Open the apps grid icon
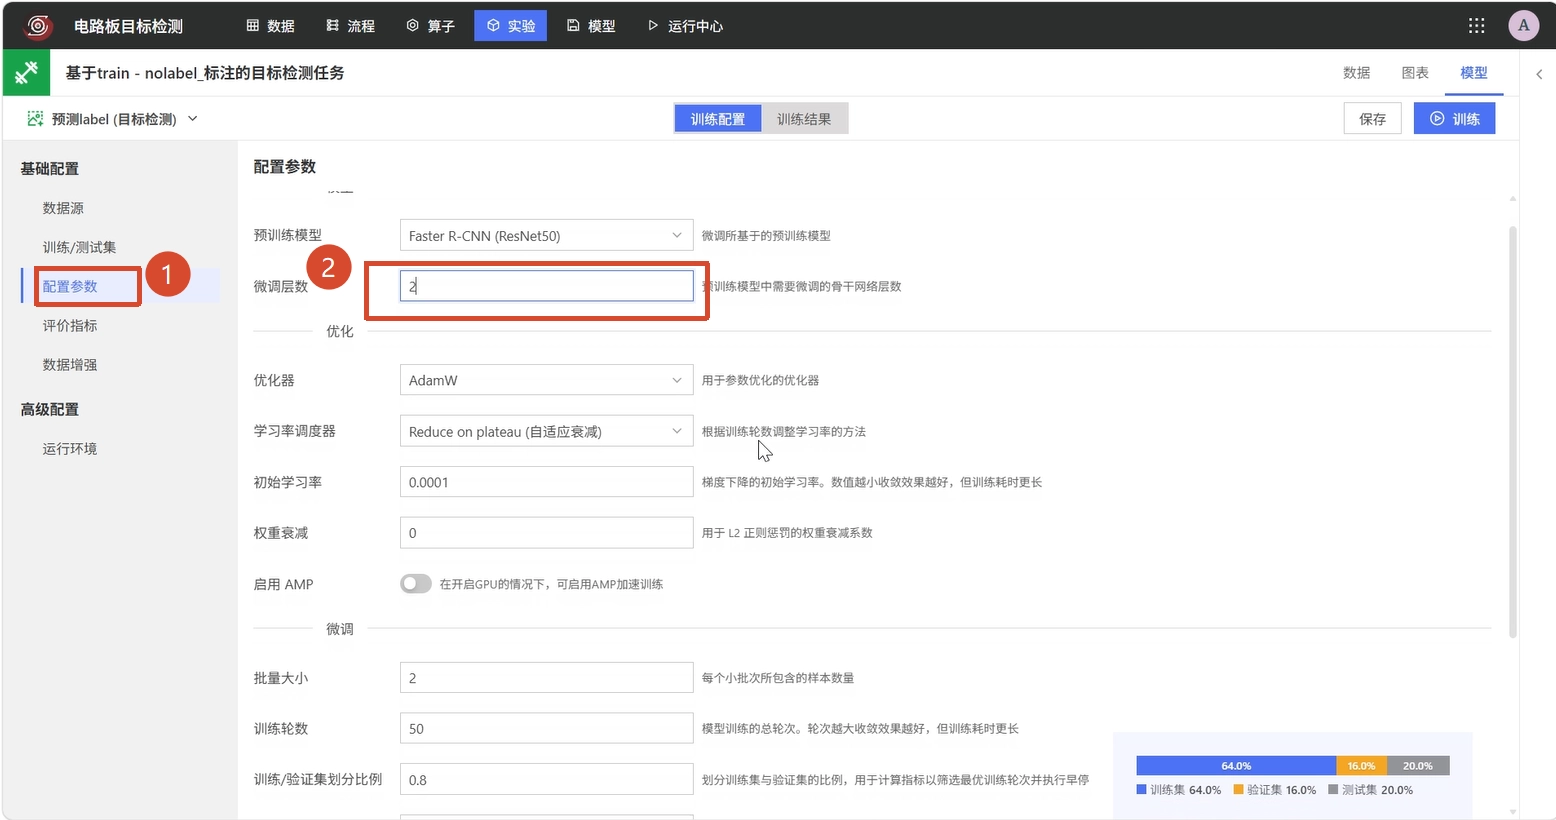Screen dimensions: 1556x820 1476,26
